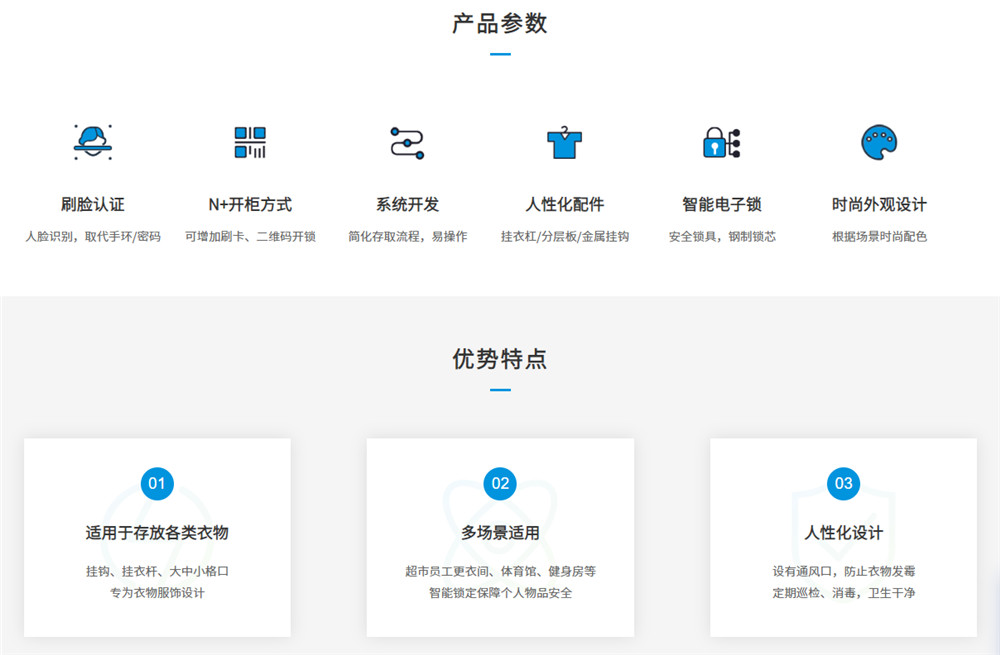Select the 系统开发 title text
The image size is (1000, 655).
[x=407, y=204]
